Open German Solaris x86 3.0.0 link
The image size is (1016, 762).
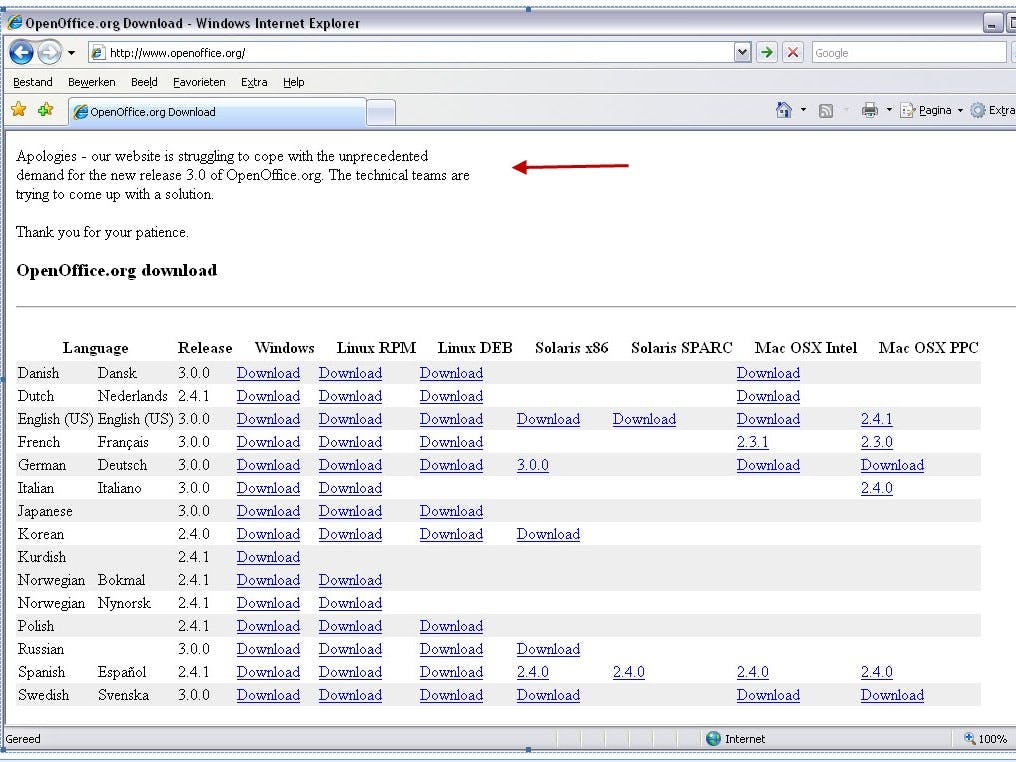(x=533, y=465)
